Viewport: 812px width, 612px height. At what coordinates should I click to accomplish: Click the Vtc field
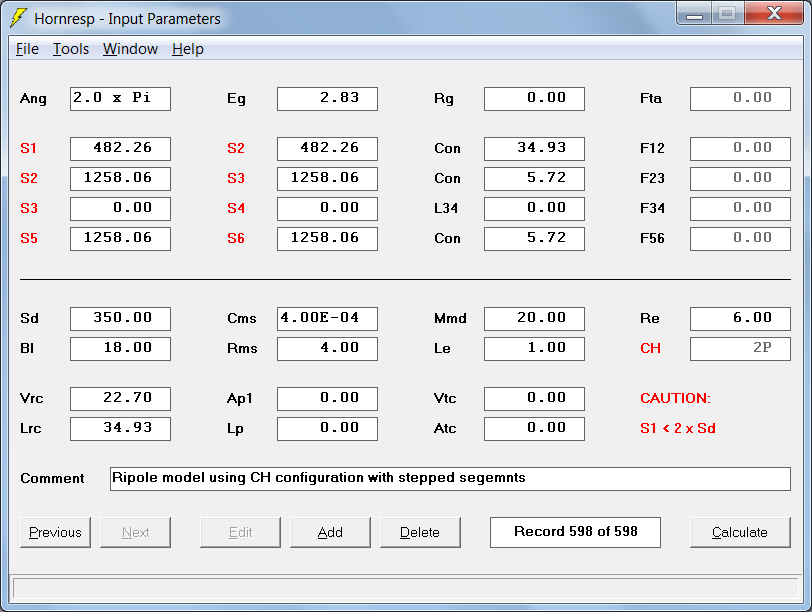coord(534,399)
